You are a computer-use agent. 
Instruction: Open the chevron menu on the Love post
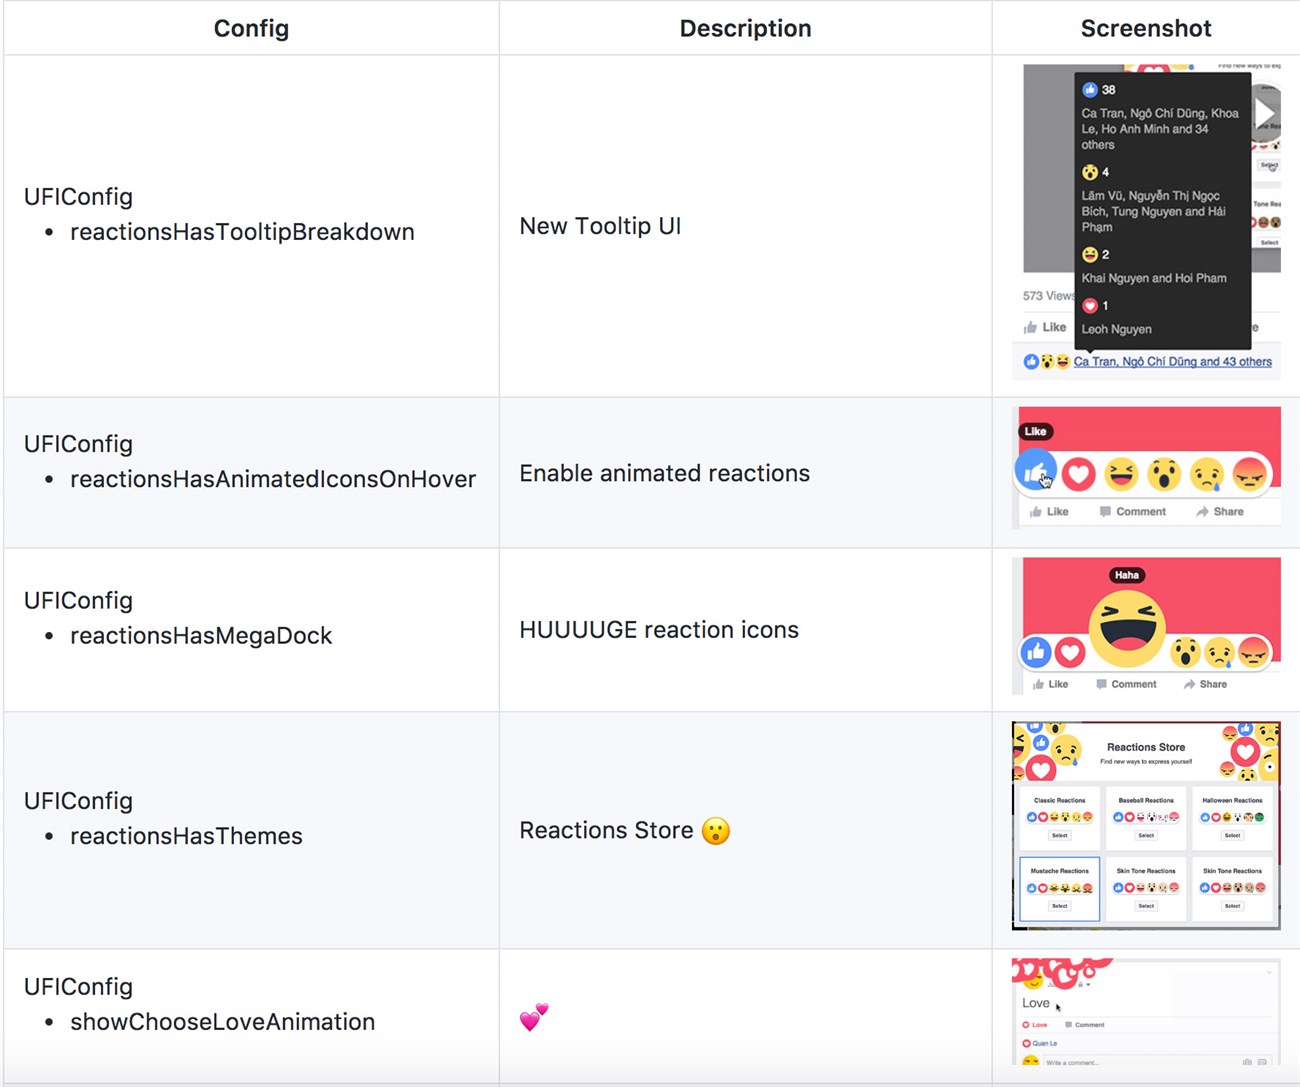click(1269, 972)
